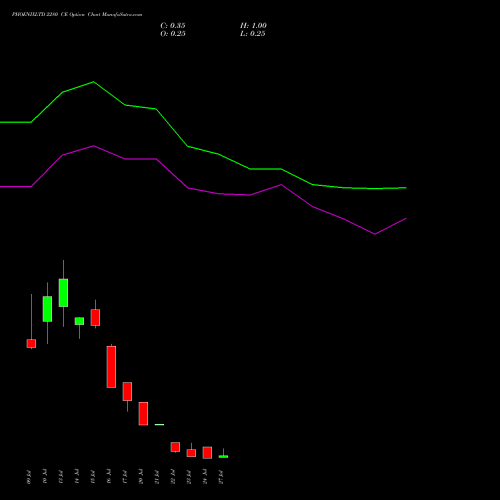Click the lowest point of the purple line
This screenshot has height=500, width=500.
click(x=375, y=234)
